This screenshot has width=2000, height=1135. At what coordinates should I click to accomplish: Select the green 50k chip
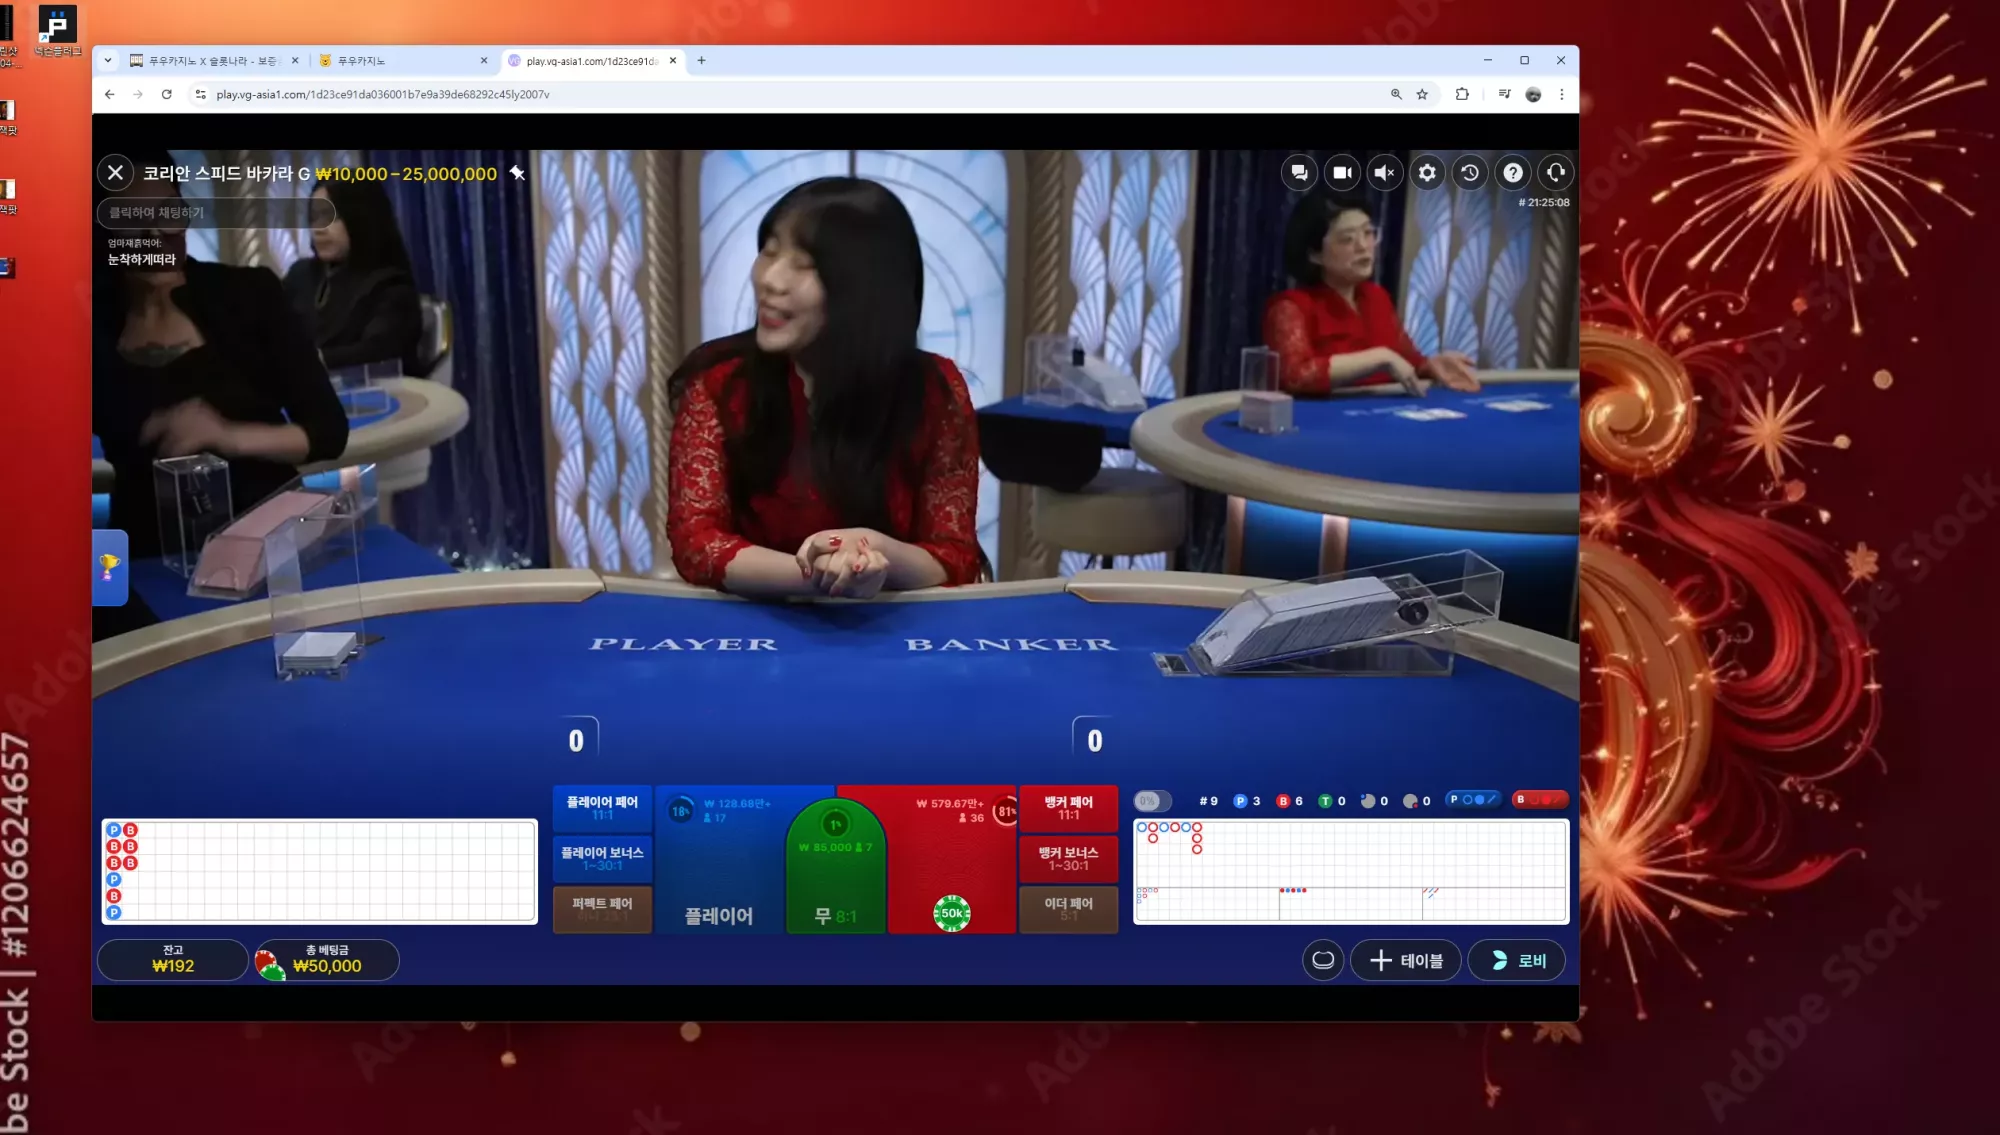[952, 913]
